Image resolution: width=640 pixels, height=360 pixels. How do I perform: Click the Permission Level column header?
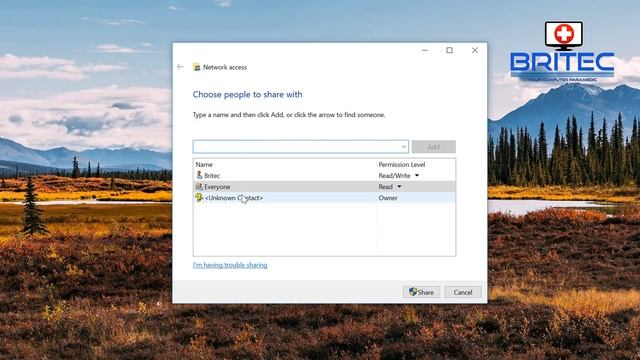coord(402,164)
